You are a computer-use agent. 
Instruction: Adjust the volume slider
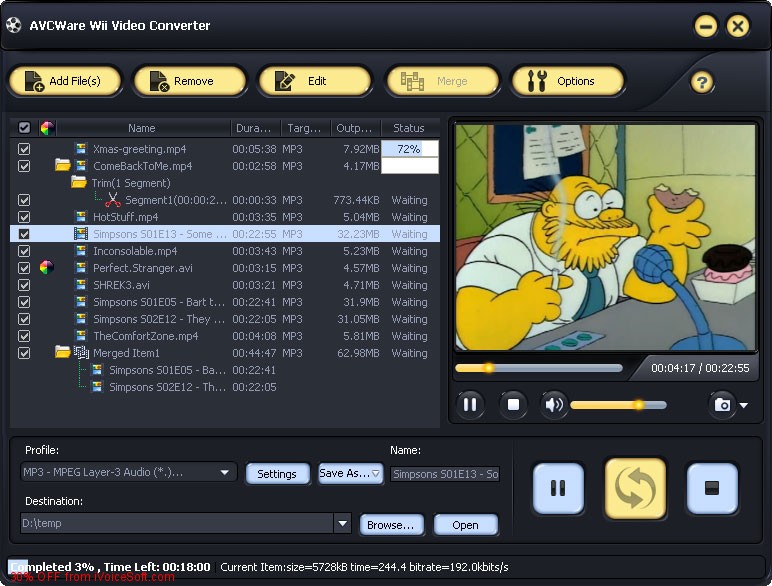point(618,405)
